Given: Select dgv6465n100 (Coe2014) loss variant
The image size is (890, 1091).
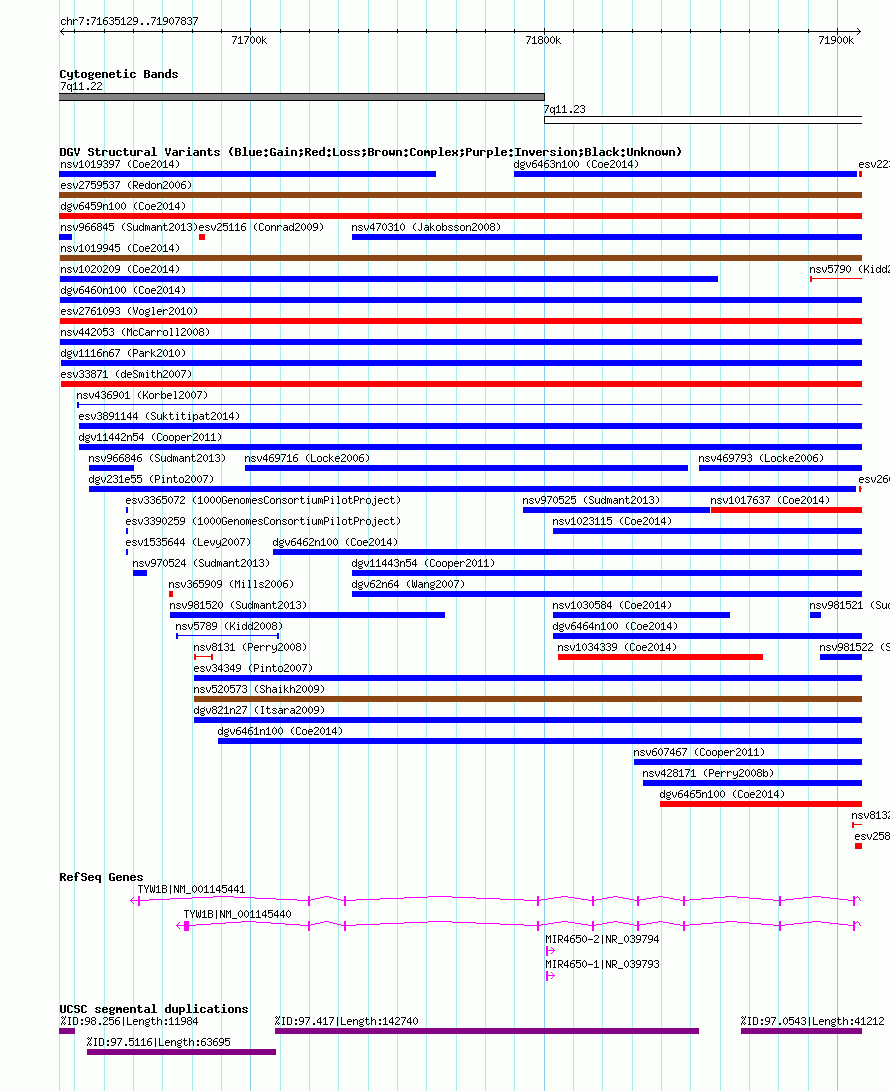Looking at the screenshot, I should [x=761, y=804].
